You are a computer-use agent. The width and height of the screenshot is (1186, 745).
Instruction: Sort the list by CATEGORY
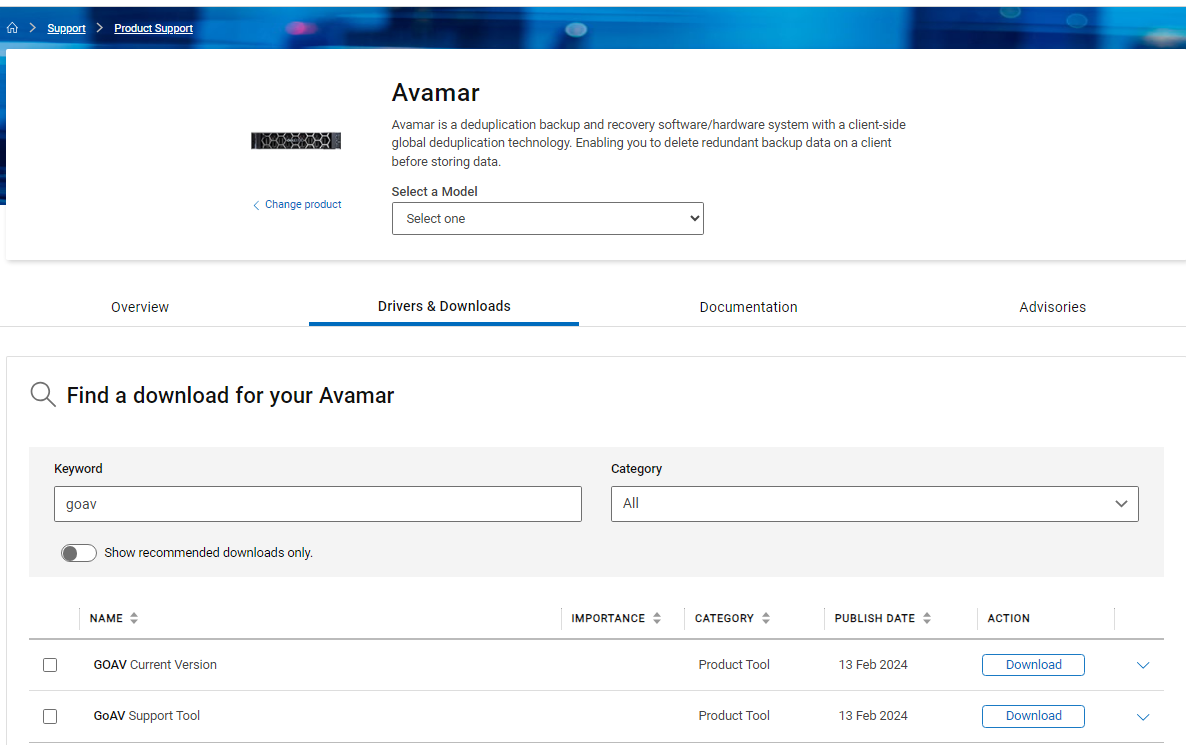tap(766, 618)
